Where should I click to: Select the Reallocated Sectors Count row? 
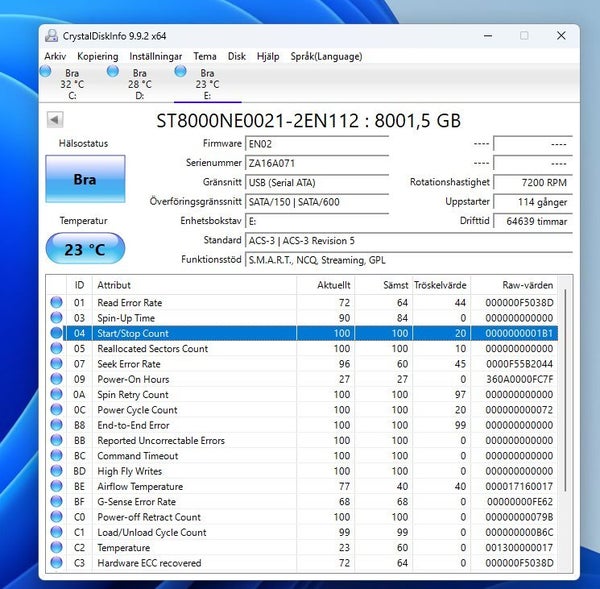pos(302,349)
